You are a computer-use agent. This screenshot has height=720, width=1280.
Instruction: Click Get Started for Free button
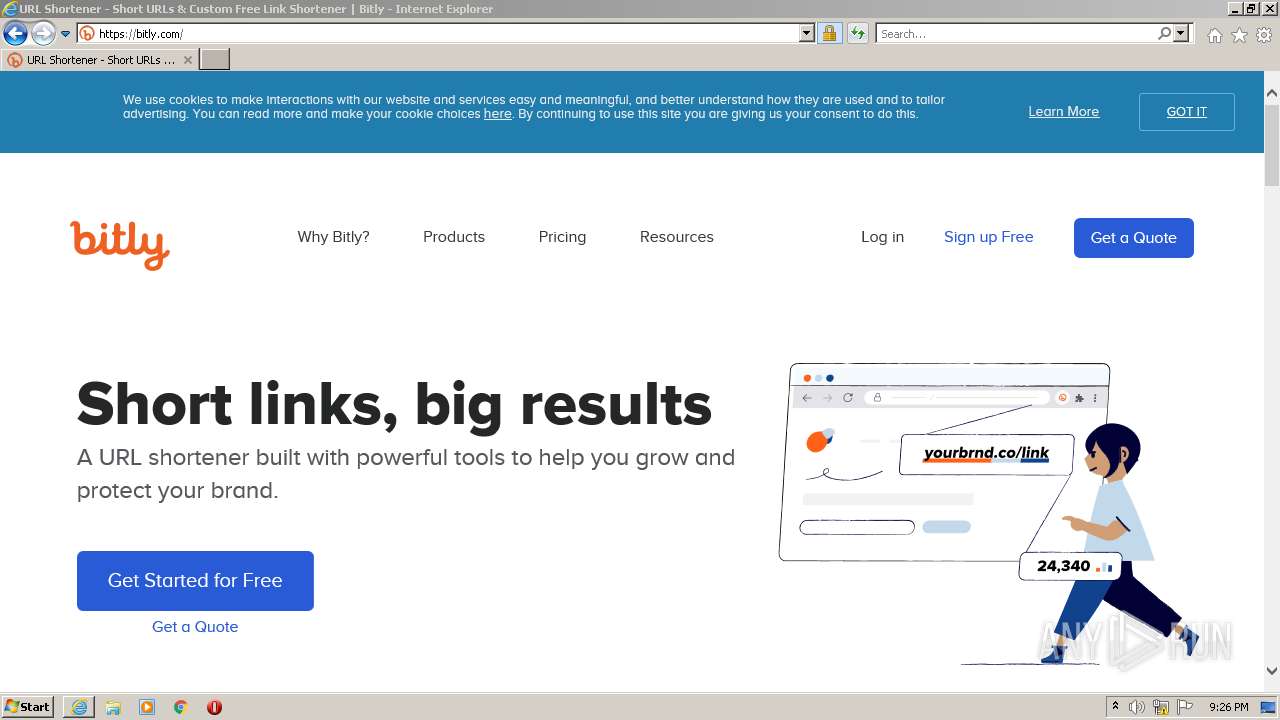pos(195,581)
